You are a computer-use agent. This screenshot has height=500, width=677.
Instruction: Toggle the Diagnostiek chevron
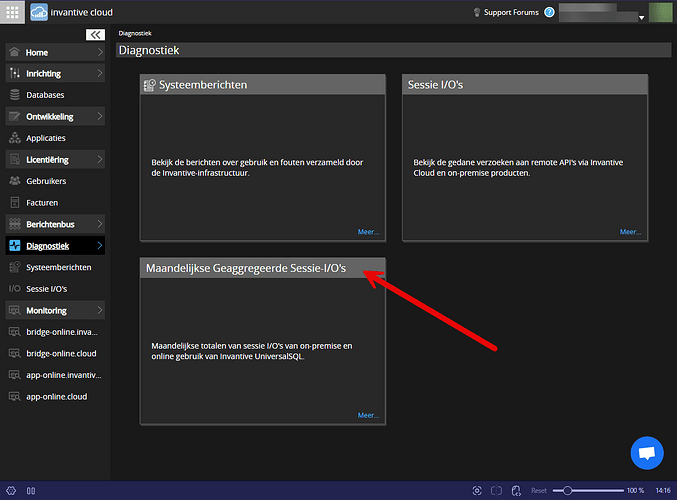tap(100, 246)
